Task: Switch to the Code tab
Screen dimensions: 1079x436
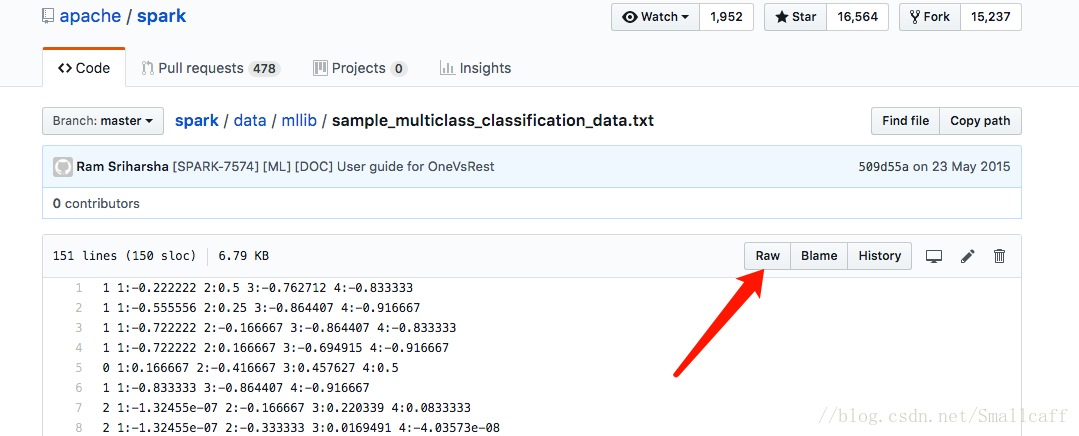Action: tap(84, 68)
